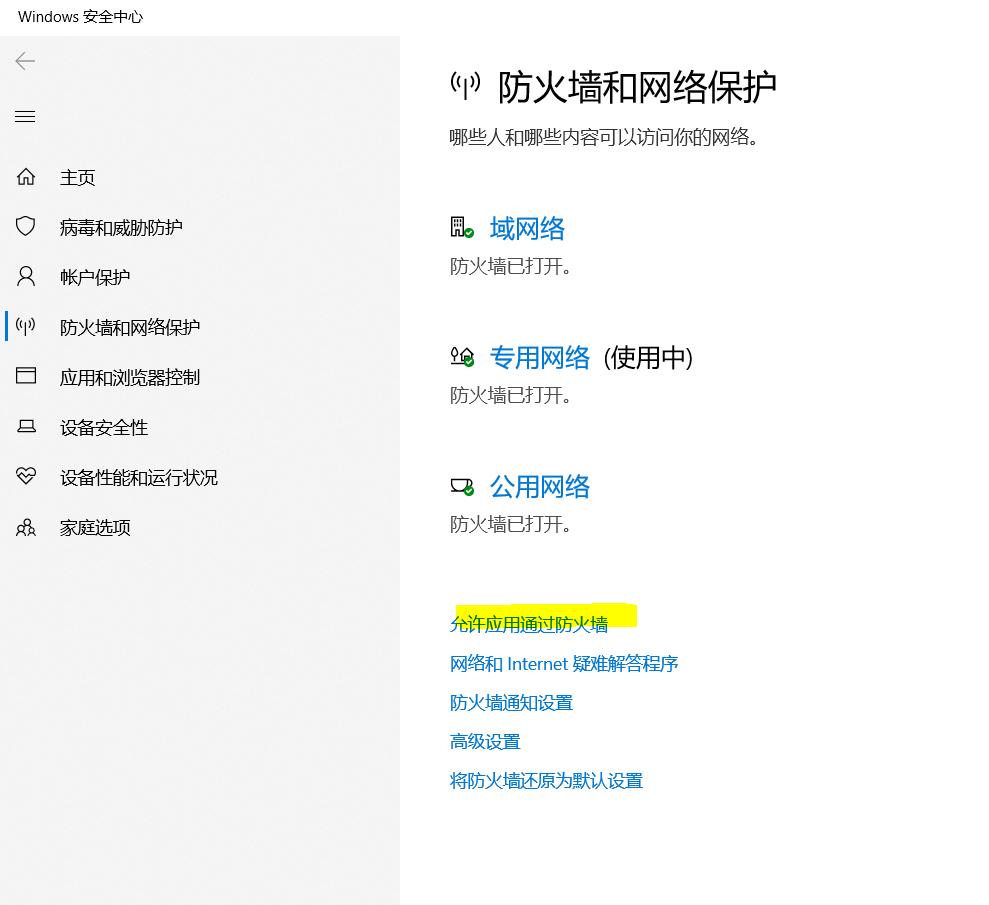This screenshot has width=989, height=905.
Task: Click the Windows 安全中心 window title
Action: pos(81,17)
